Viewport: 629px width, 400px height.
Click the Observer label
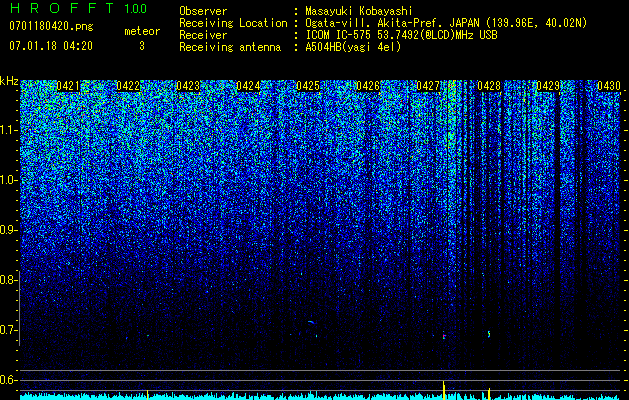[203, 11]
